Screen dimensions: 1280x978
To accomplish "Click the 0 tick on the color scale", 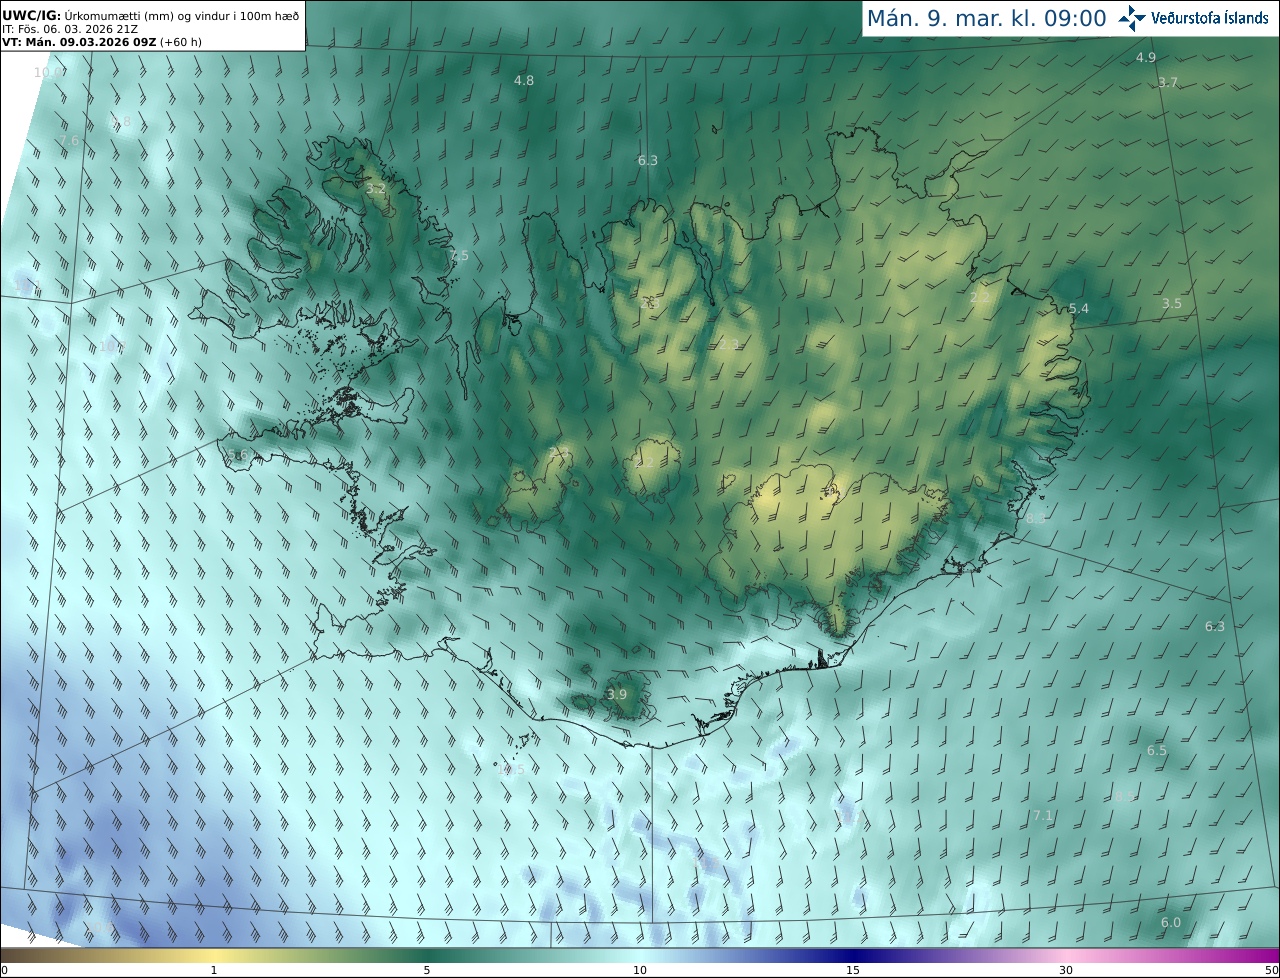I will (x=4, y=970).
